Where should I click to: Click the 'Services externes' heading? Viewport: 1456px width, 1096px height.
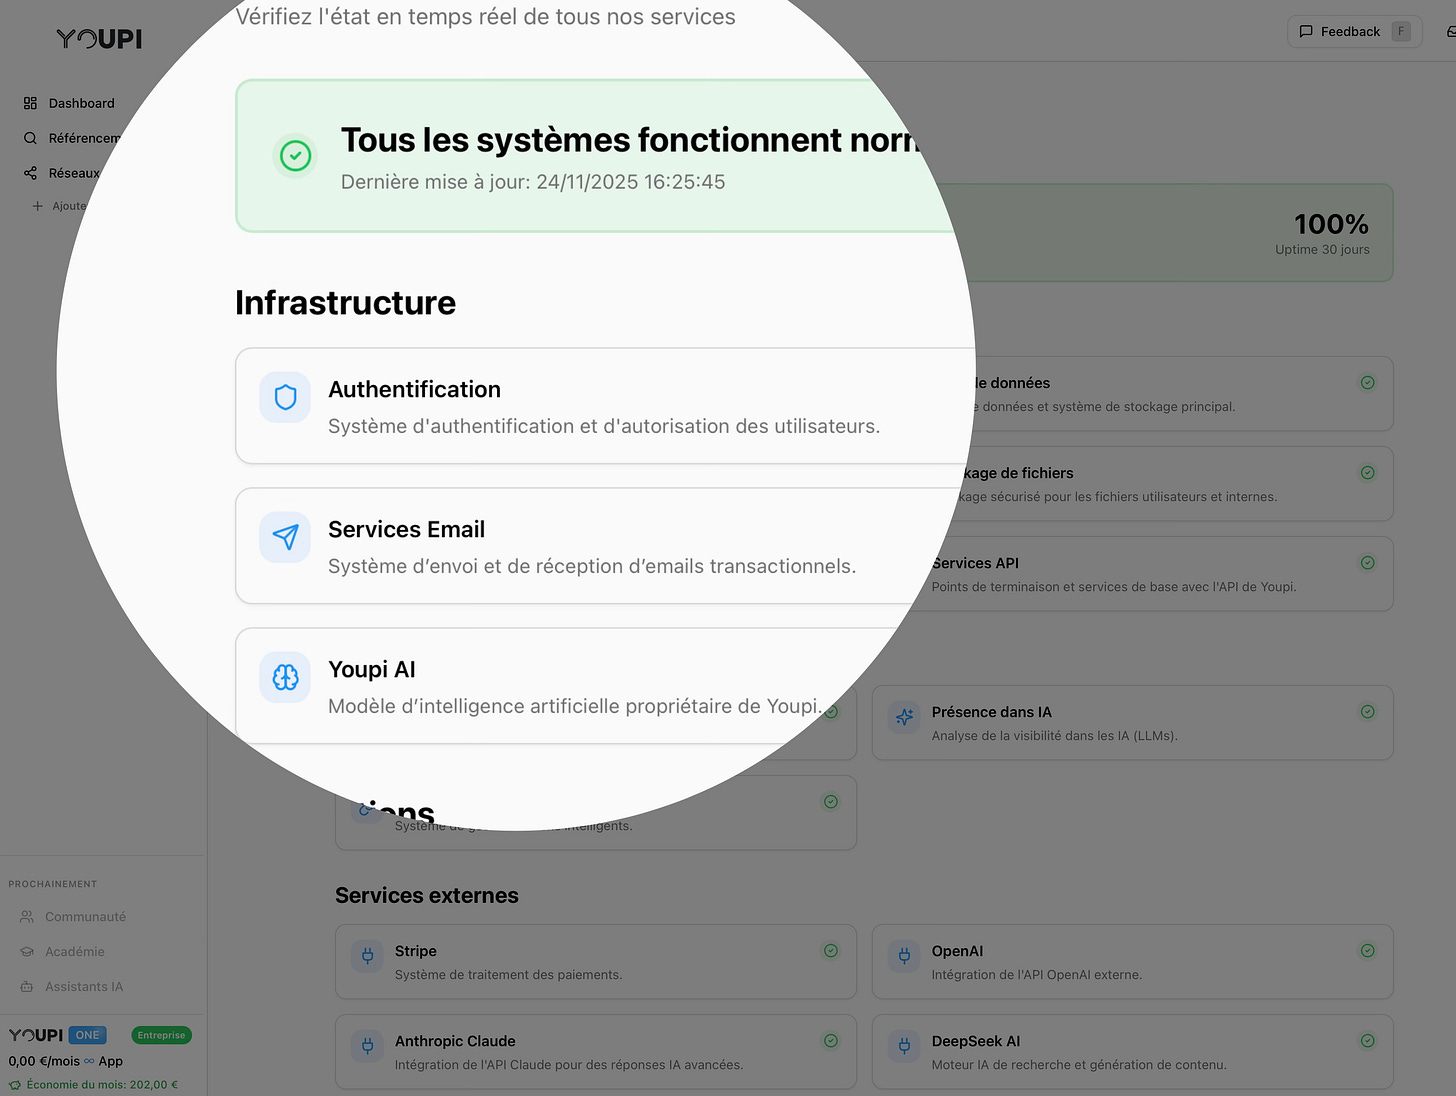click(x=427, y=896)
